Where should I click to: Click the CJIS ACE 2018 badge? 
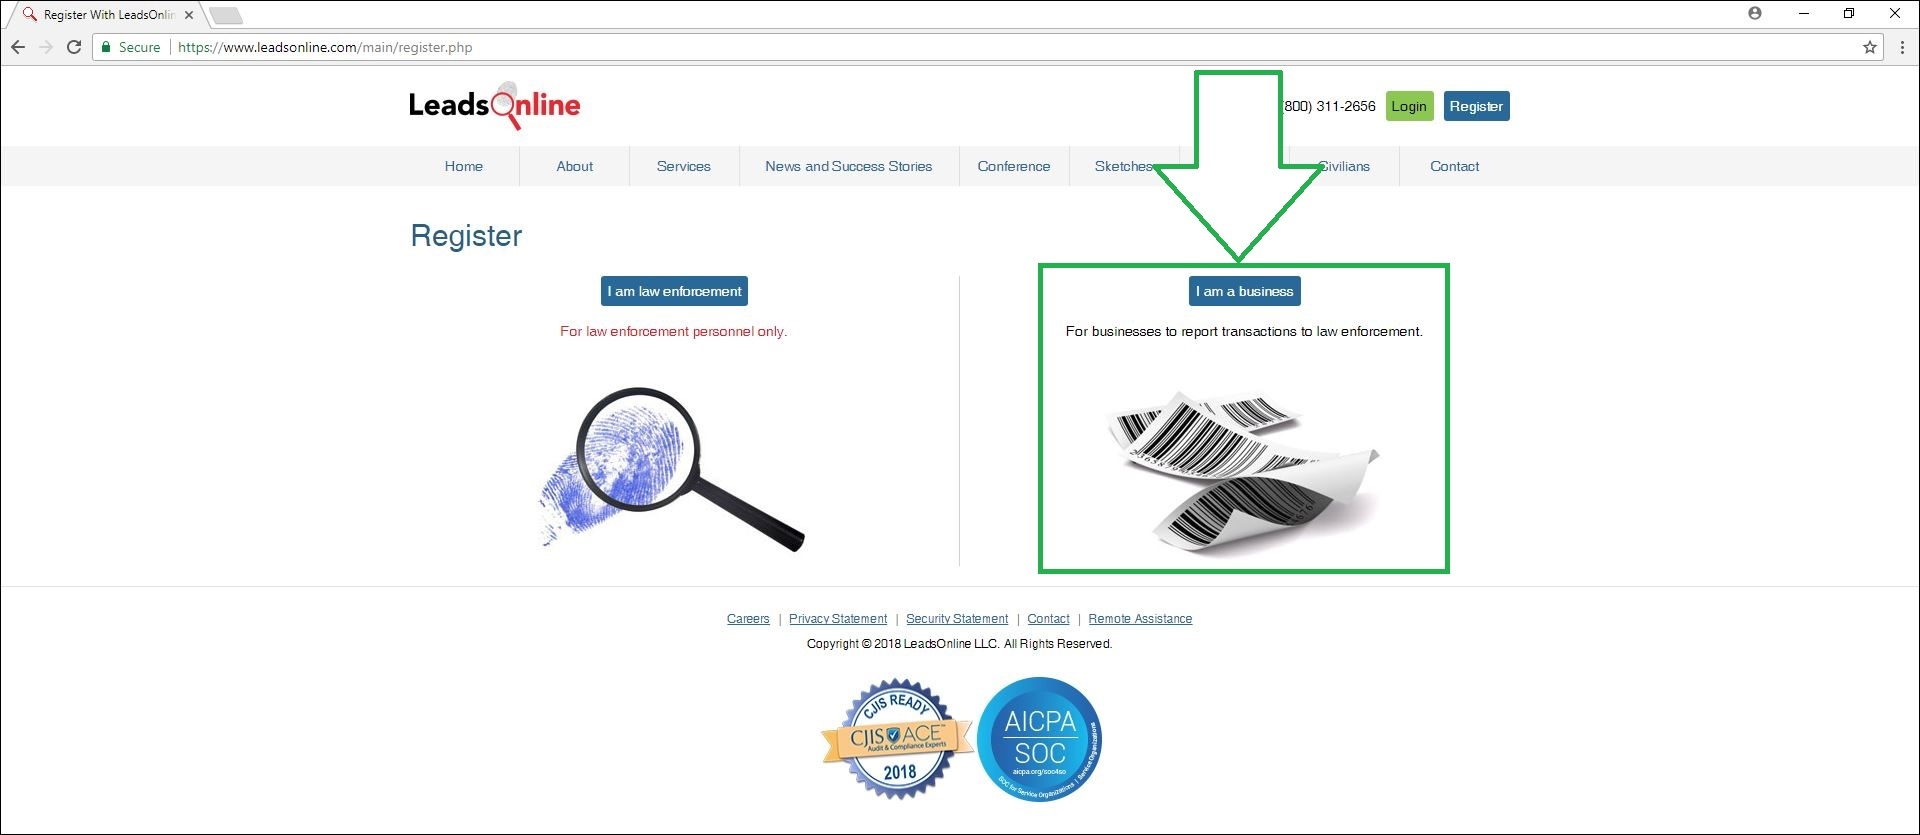tap(897, 739)
